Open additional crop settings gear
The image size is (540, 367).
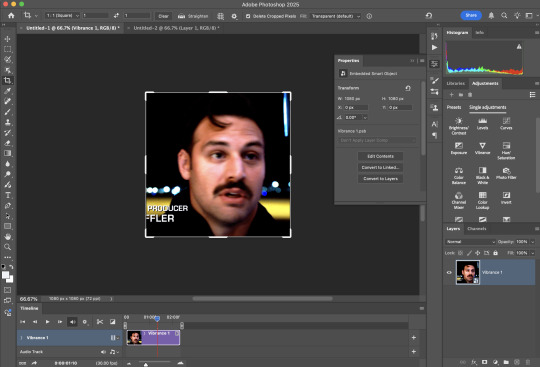point(234,16)
